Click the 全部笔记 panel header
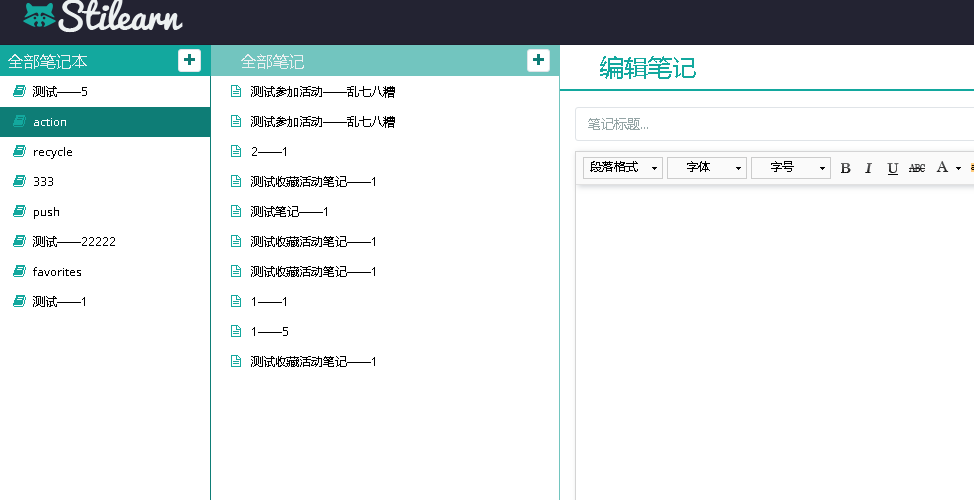 coord(272,61)
